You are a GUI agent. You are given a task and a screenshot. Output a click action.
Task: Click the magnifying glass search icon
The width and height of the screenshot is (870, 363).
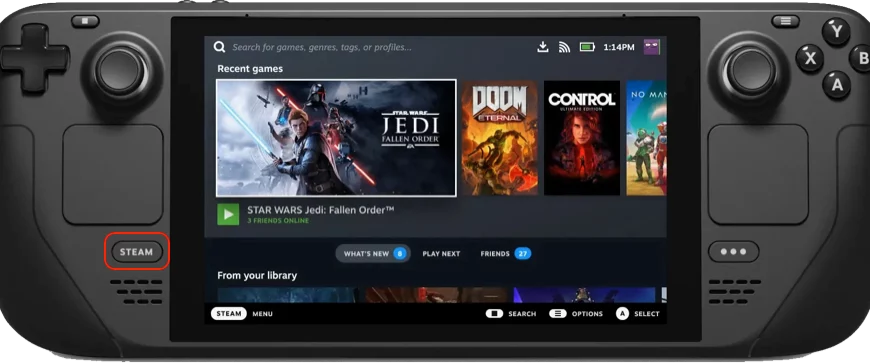(220, 47)
